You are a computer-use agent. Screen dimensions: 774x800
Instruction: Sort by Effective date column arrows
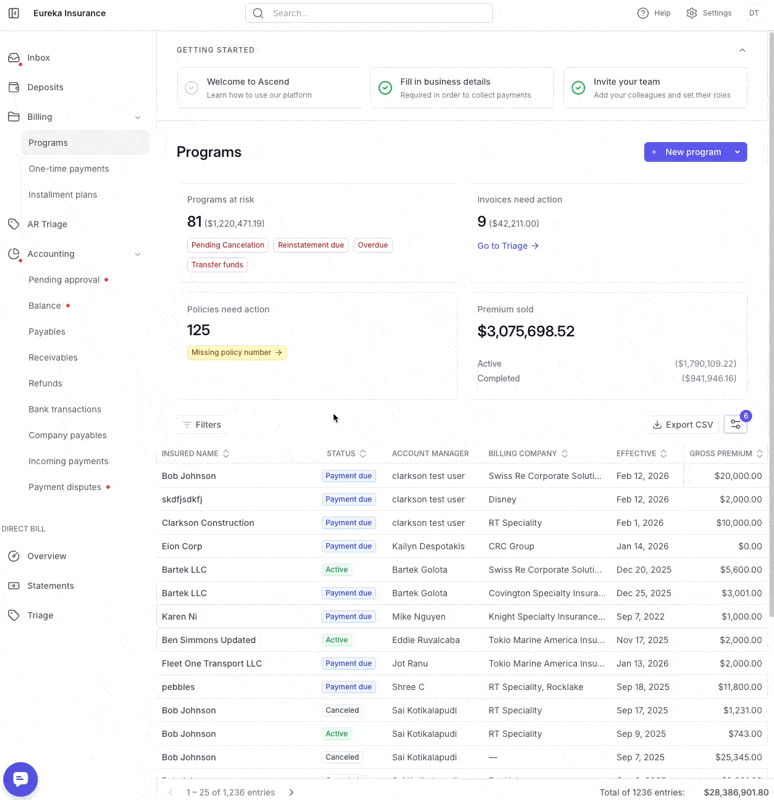[x=663, y=454]
